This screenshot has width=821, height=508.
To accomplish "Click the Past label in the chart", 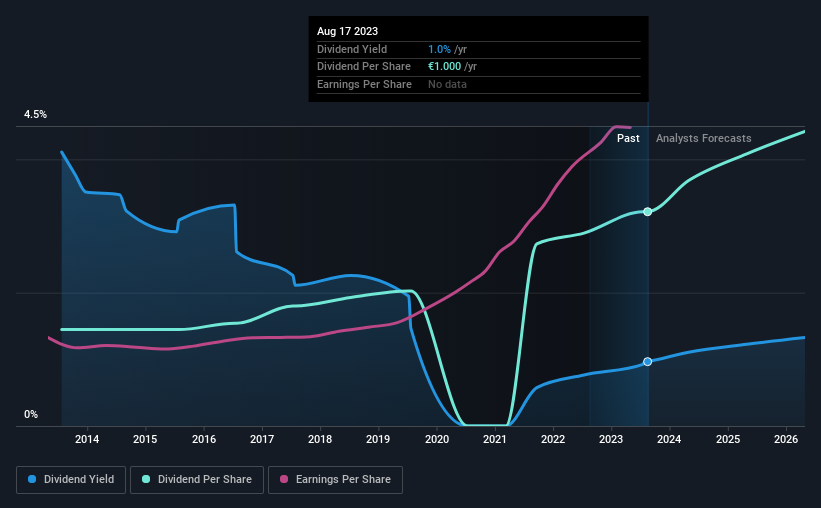I will pyautogui.click(x=628, y=138).
